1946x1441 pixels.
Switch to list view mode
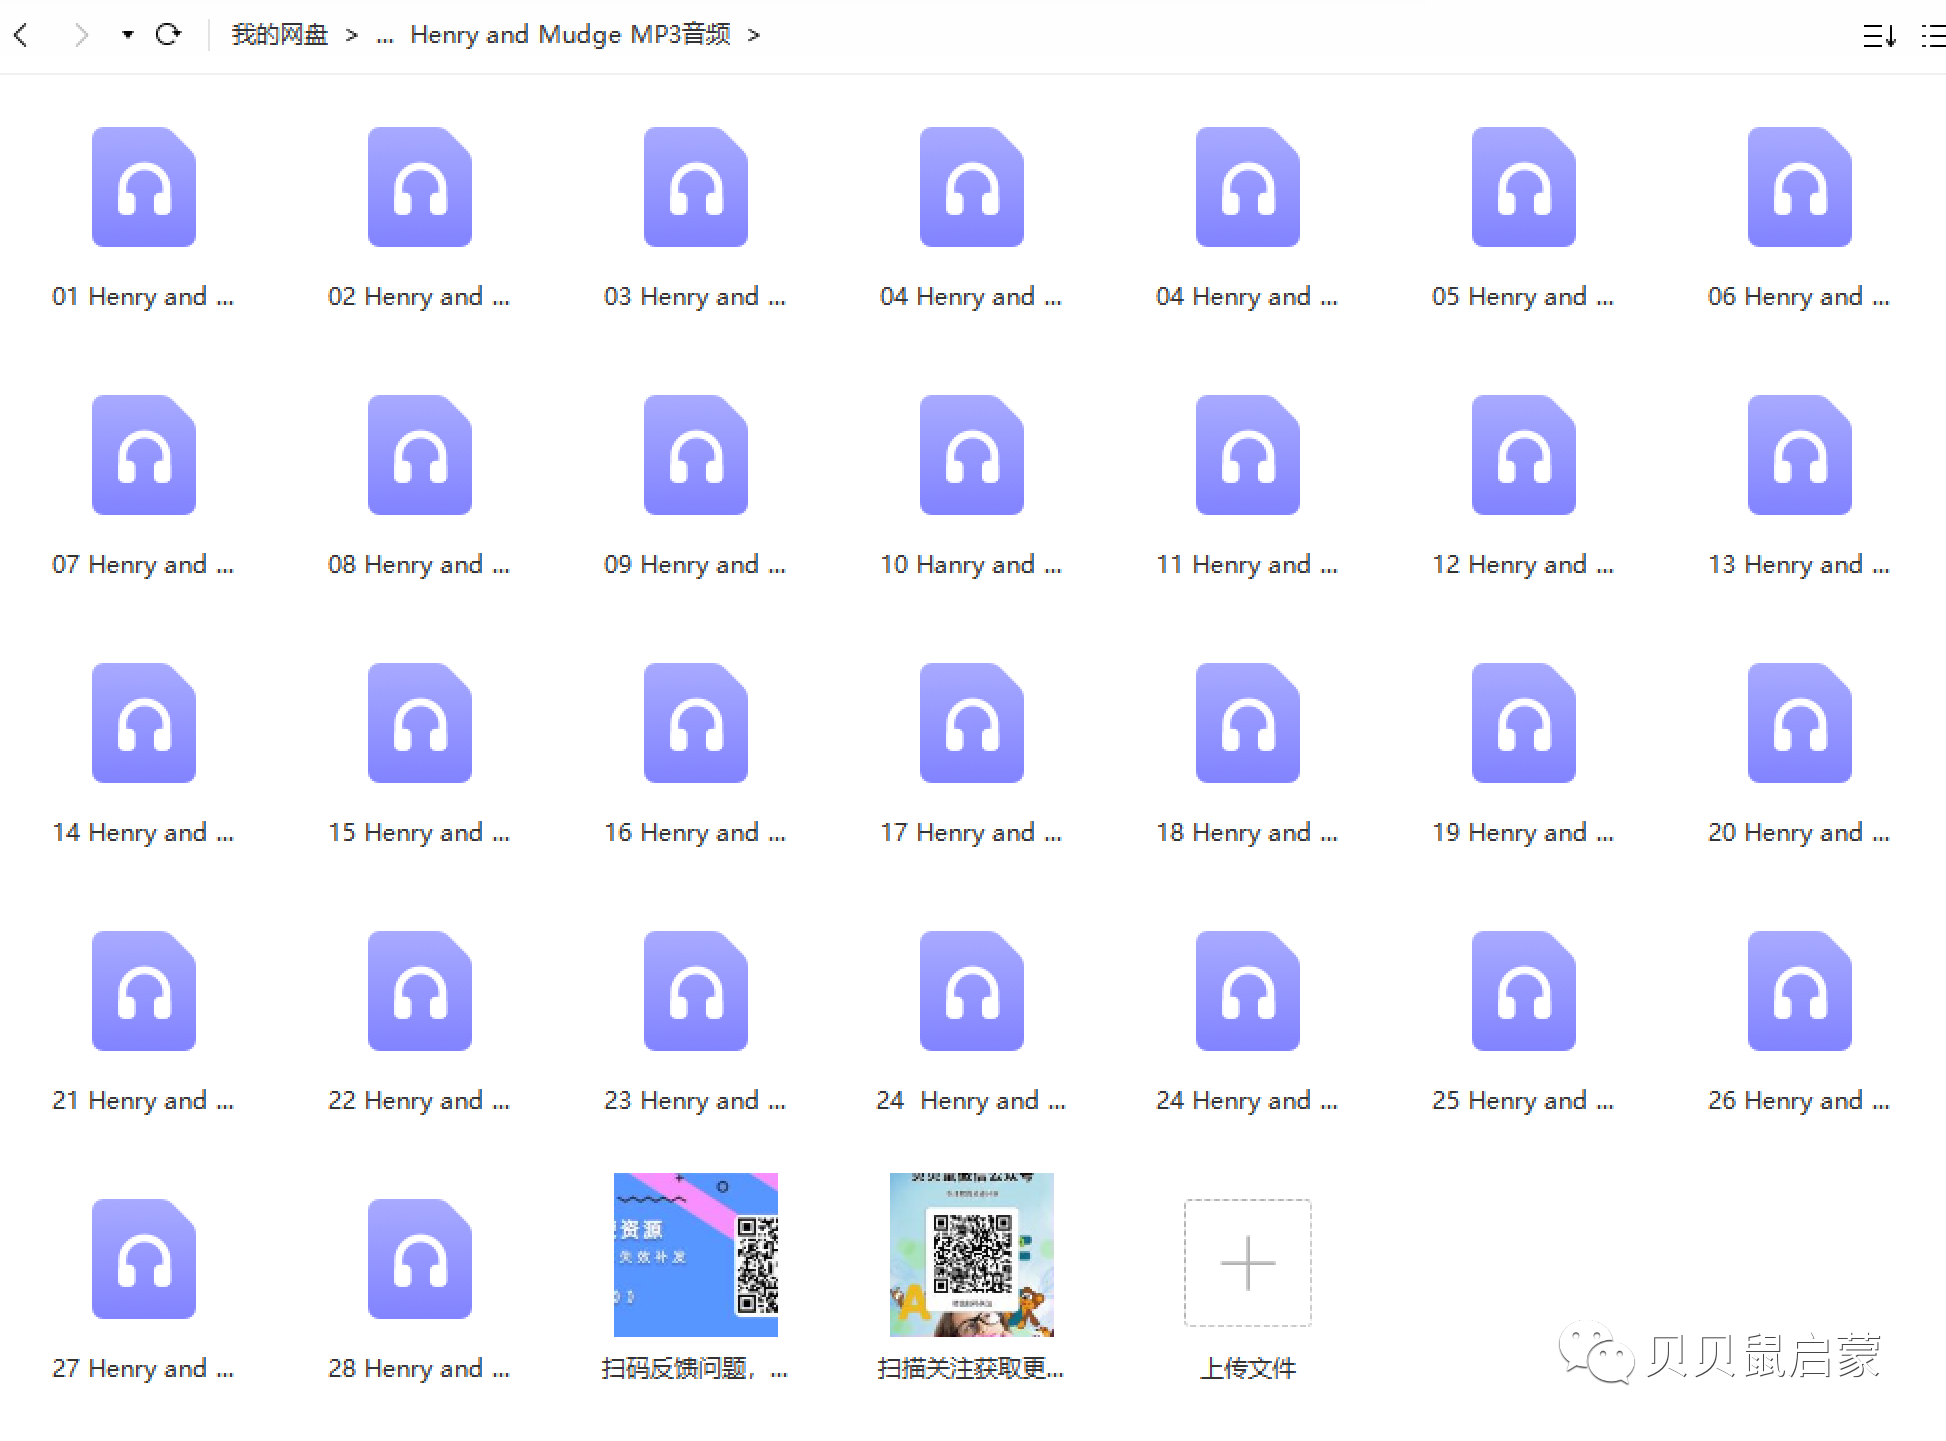click(x=1932, y=36)
